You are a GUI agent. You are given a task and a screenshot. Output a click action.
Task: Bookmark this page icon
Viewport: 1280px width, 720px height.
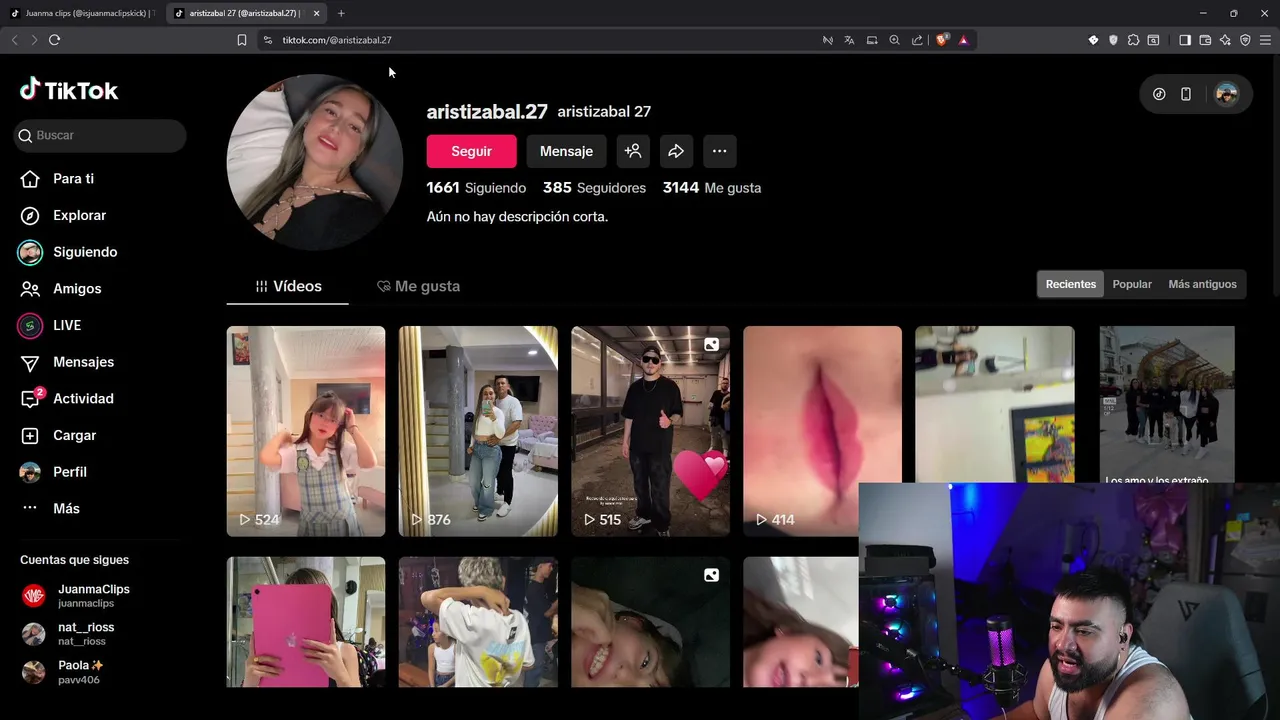(242, 40)
